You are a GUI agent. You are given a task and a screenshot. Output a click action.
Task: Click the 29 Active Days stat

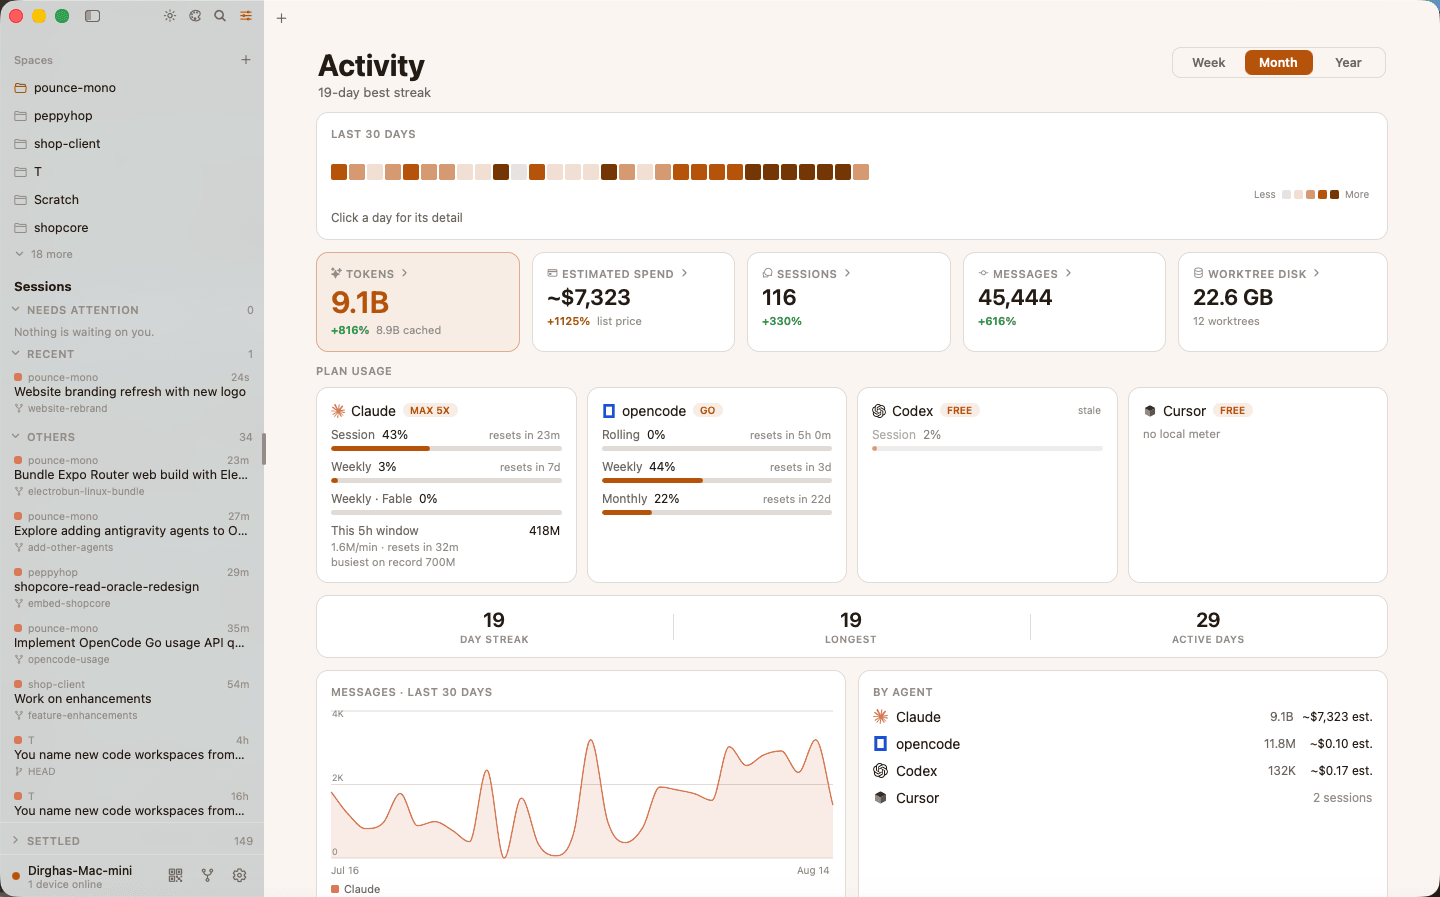pos(1208,627)
